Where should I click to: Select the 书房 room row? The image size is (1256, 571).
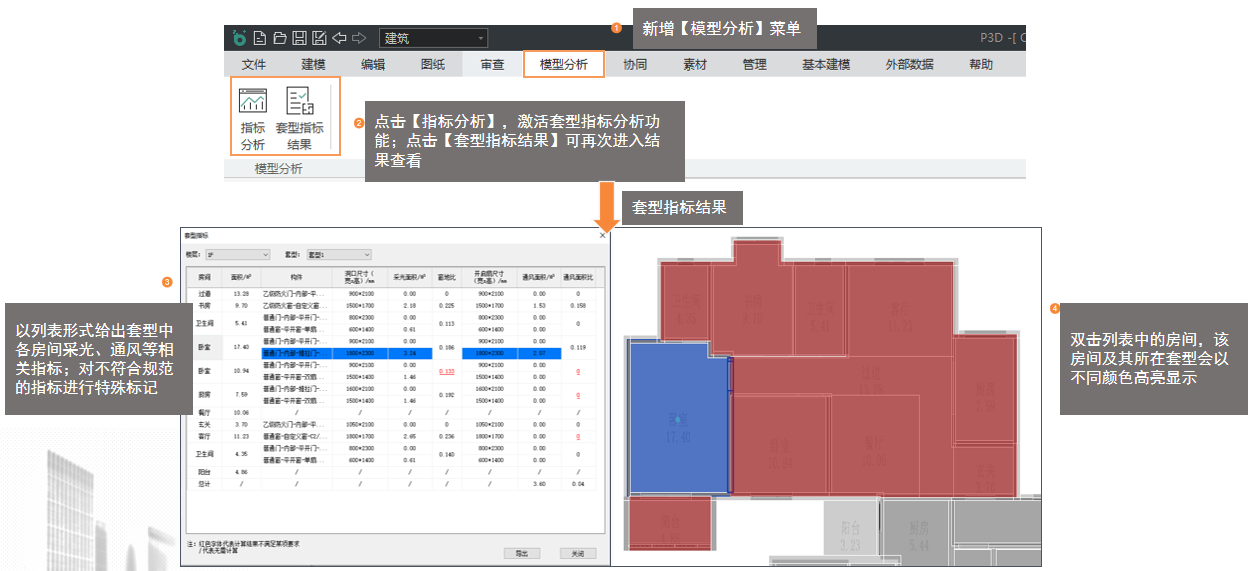[391, 305]
